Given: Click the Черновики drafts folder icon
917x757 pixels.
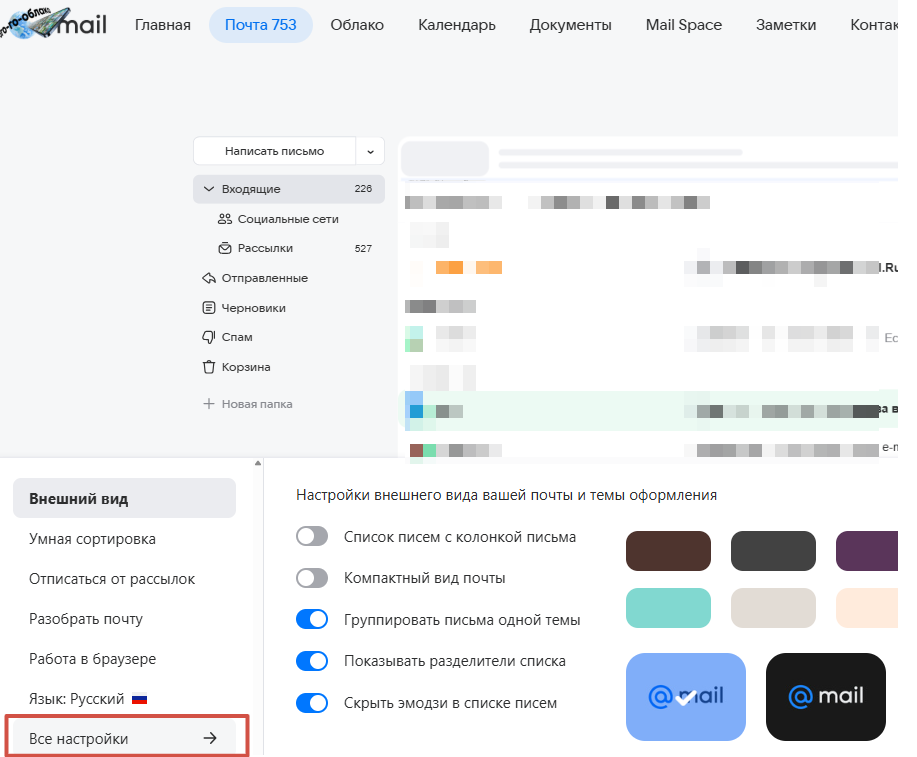Looking at the screenshot, I should [x=209, y=308].
